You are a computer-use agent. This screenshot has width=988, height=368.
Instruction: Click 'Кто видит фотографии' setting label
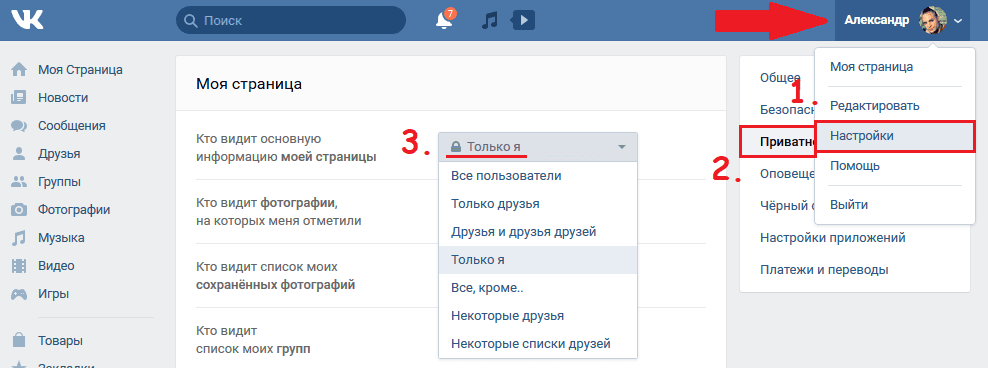279,212
